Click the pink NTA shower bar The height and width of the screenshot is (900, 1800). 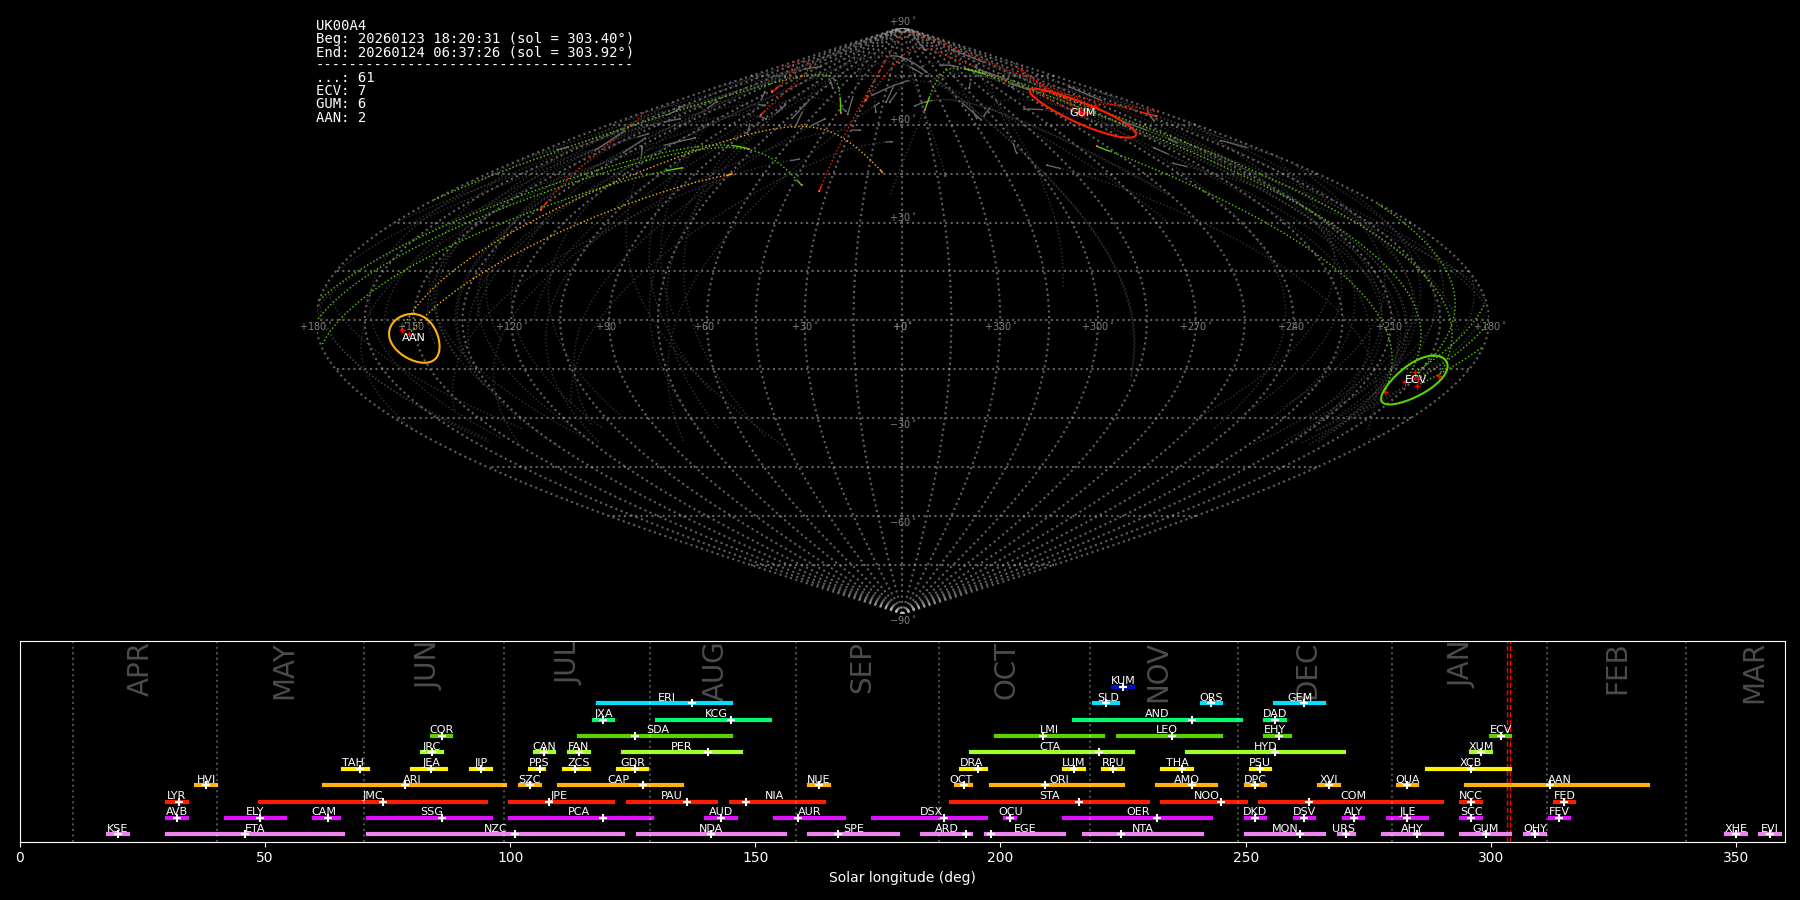tap(1142, 834)
